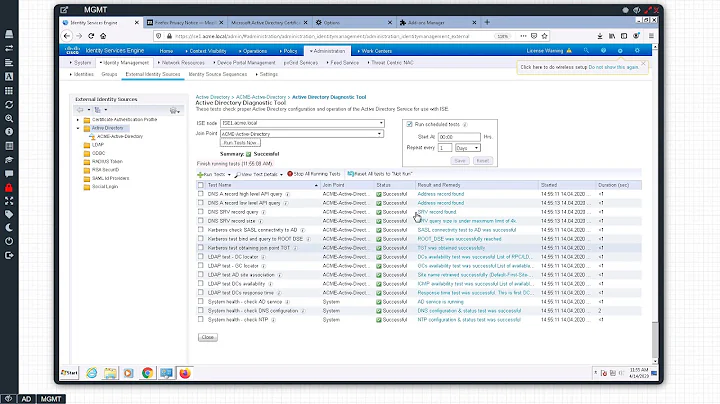720x404 pixels.
Task: Click the Do not show this again link
Action: pos(613,67)
